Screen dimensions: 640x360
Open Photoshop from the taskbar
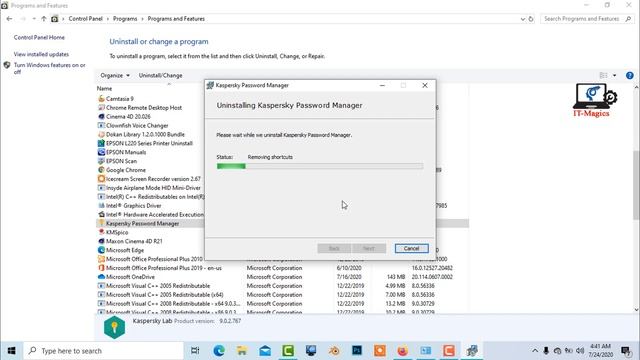pyautogui.click(x=357, y=351)
